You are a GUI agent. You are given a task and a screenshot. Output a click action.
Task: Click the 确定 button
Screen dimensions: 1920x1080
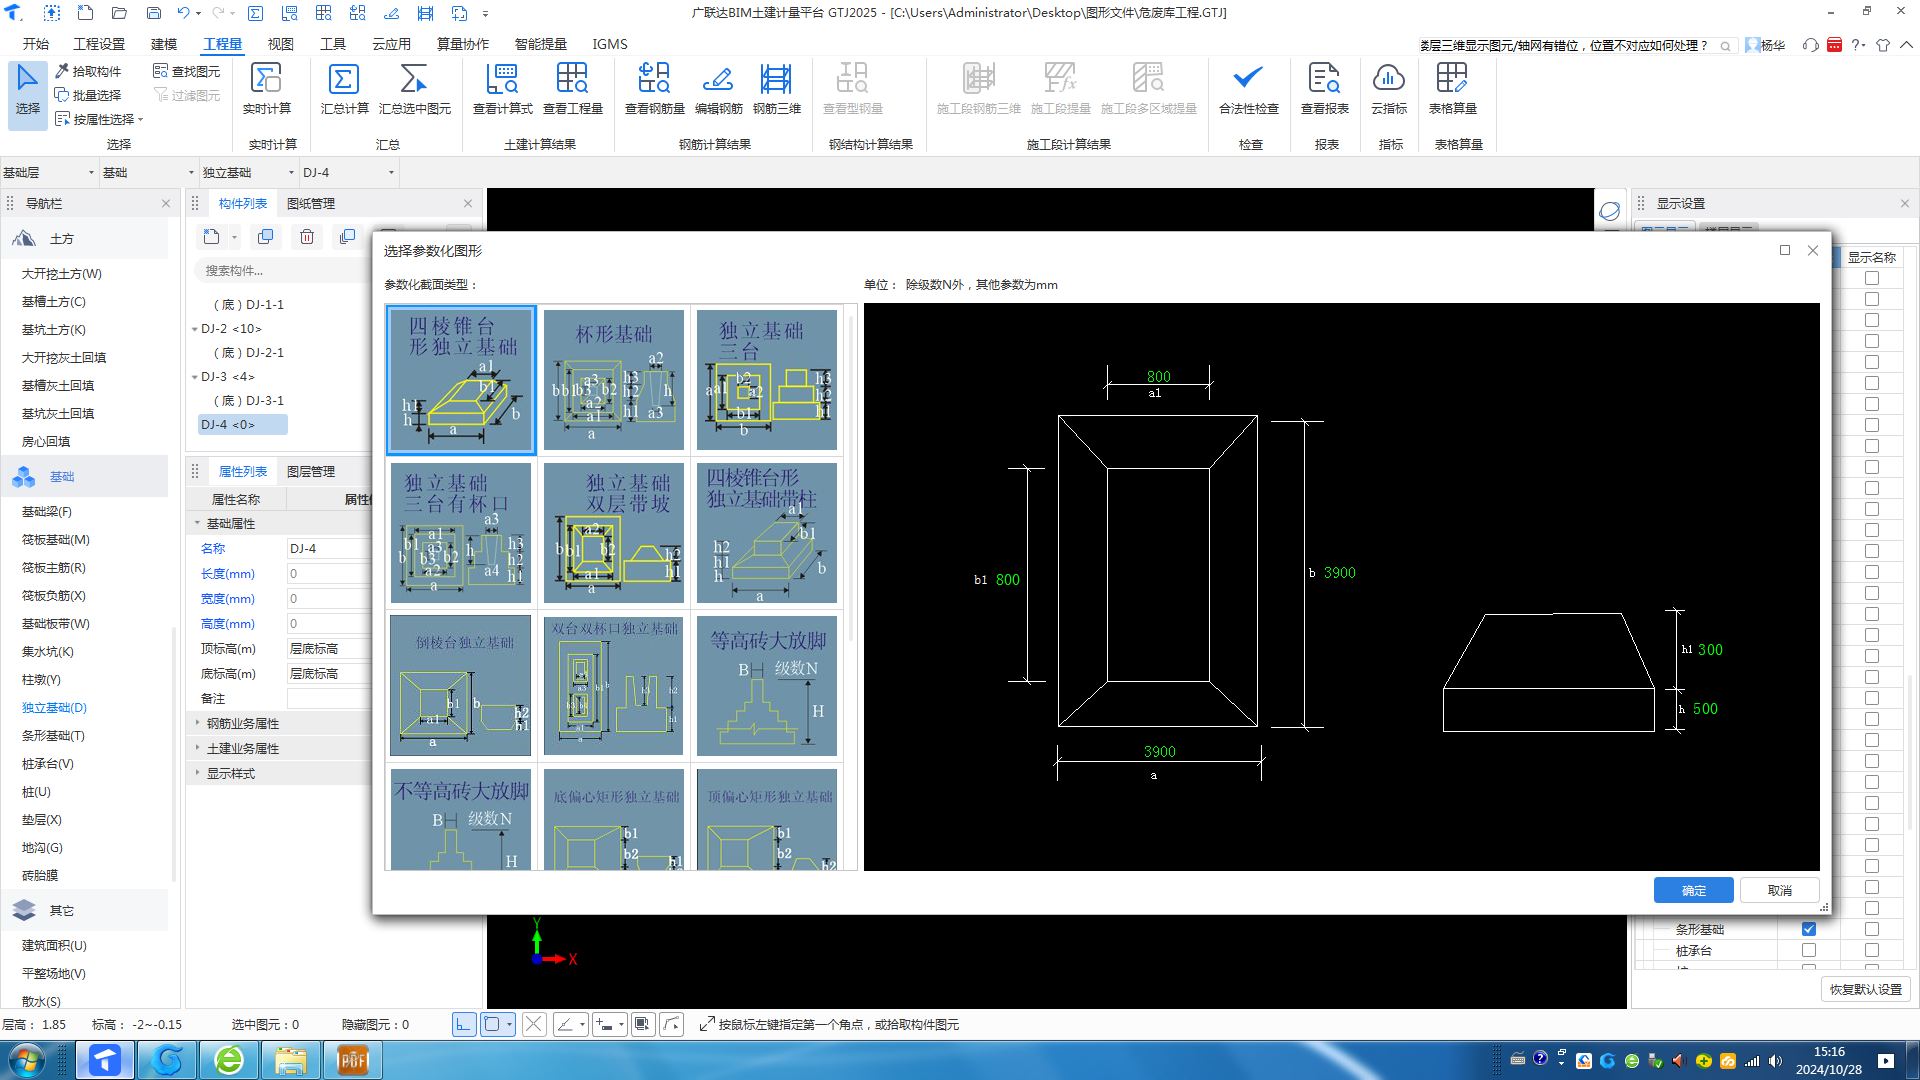tap(1694, 890)
